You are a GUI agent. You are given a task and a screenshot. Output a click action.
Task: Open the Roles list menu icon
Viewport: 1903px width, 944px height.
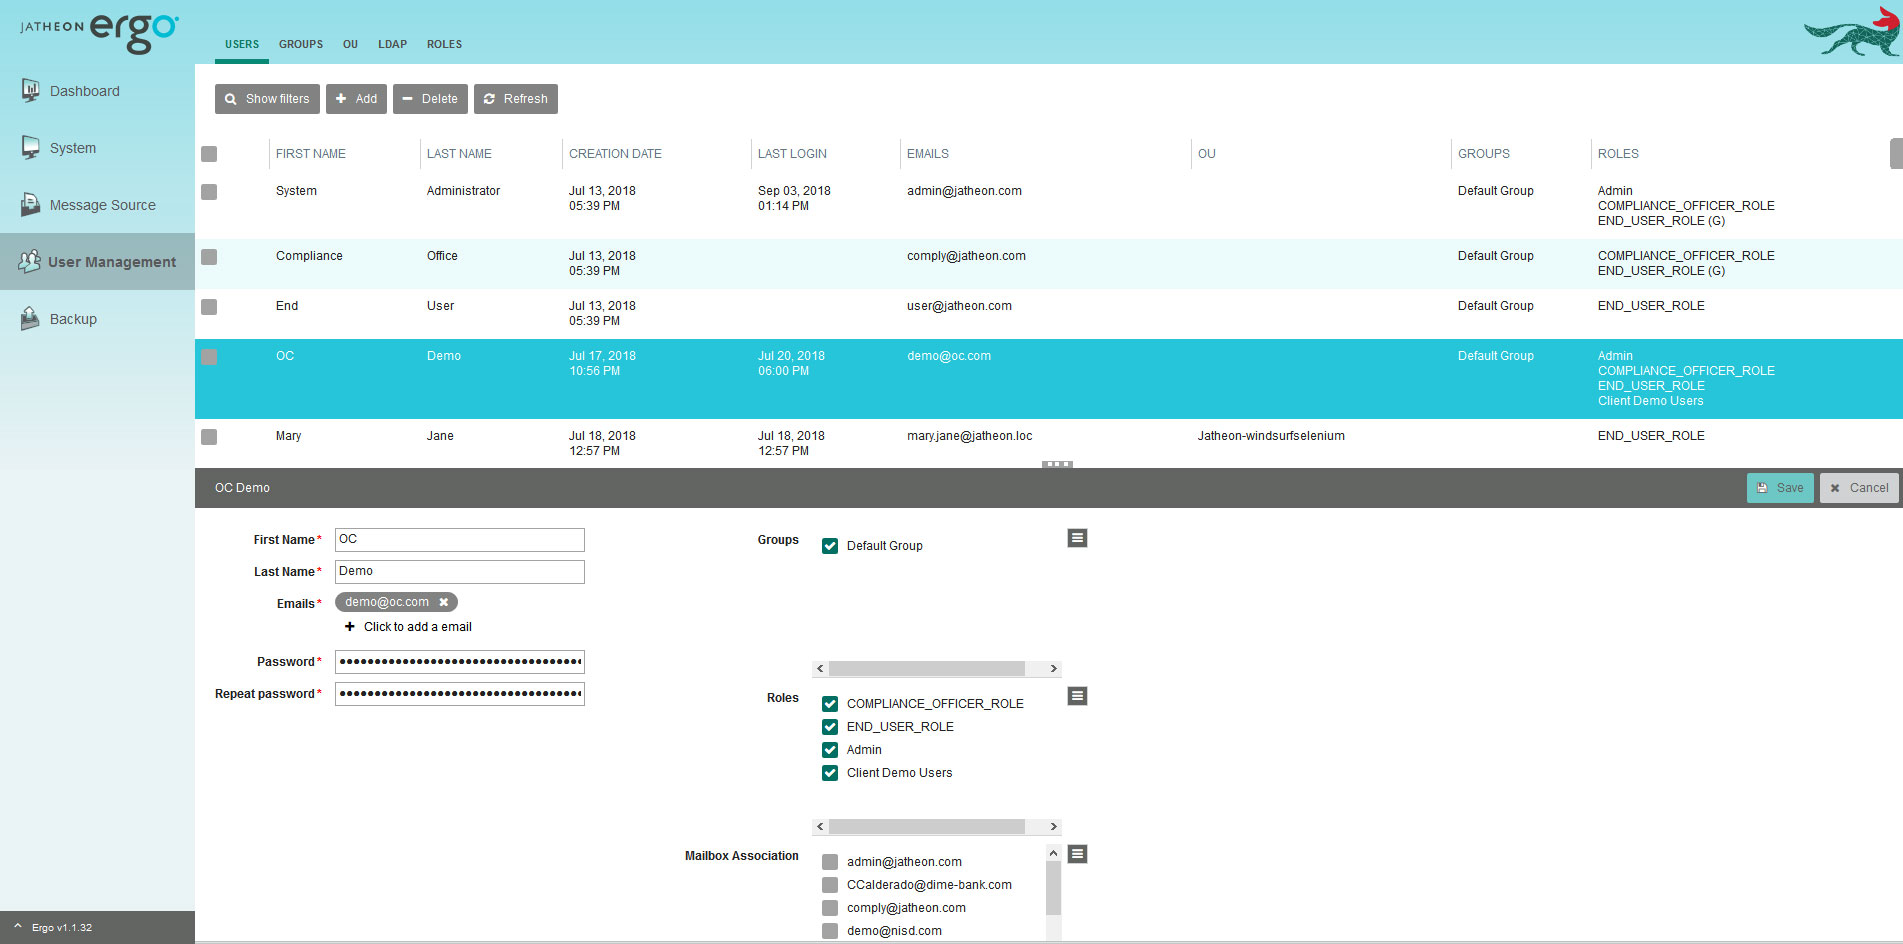[x=1077, y=696]
